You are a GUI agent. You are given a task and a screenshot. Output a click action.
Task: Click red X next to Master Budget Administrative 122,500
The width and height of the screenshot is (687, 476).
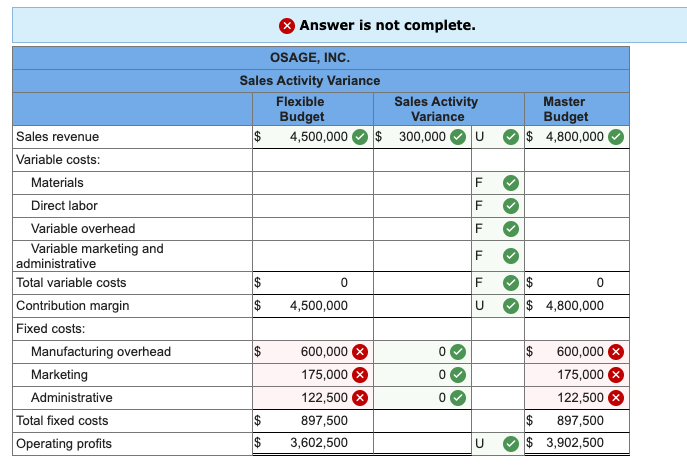616,398
